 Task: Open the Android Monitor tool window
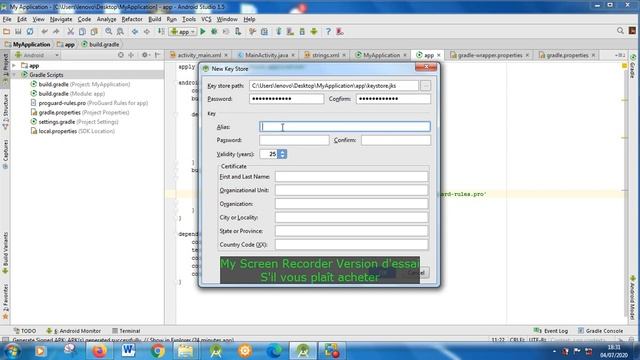tap(73, 331)
